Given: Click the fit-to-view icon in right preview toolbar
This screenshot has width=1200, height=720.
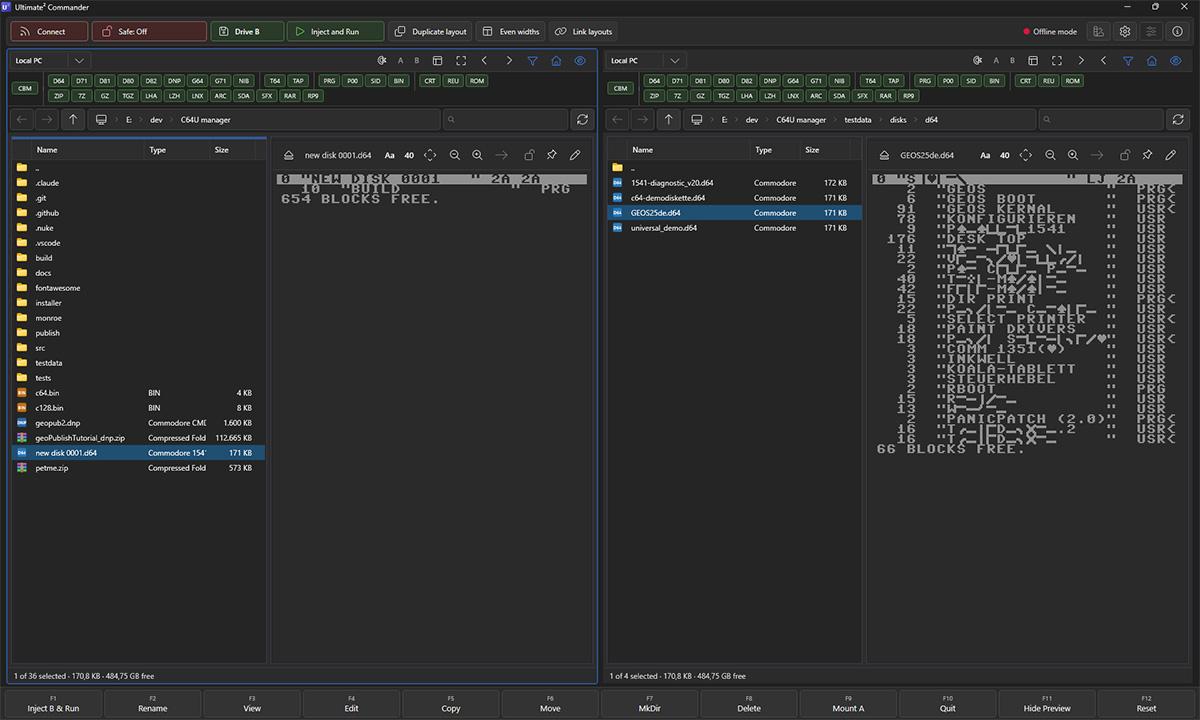Looking at the screenshot, I should 1026,156.
